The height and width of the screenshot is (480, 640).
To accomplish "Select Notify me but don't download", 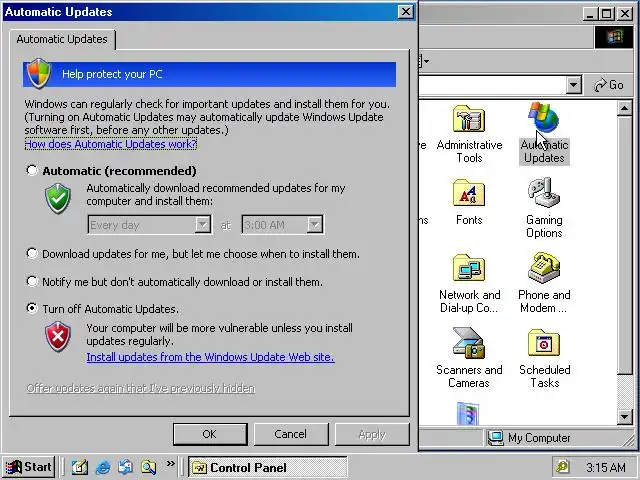I will coord(32,281).
